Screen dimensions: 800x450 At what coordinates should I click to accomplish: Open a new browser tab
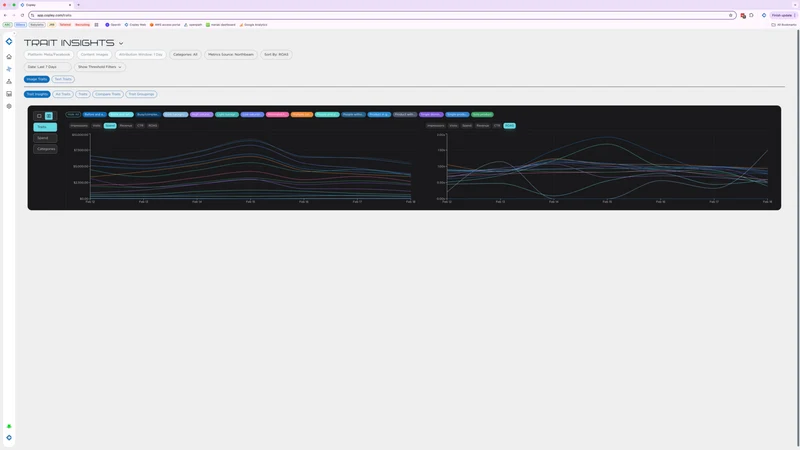(78, 5)
